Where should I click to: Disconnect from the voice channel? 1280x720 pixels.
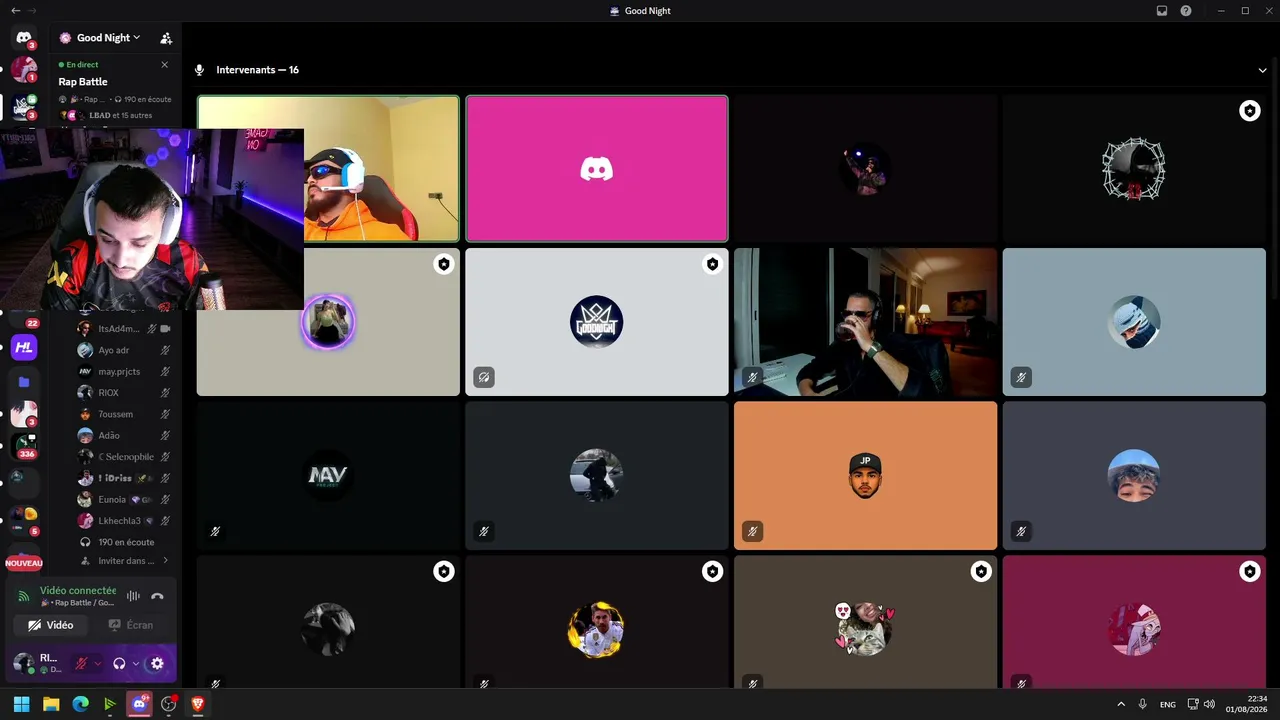157,596
